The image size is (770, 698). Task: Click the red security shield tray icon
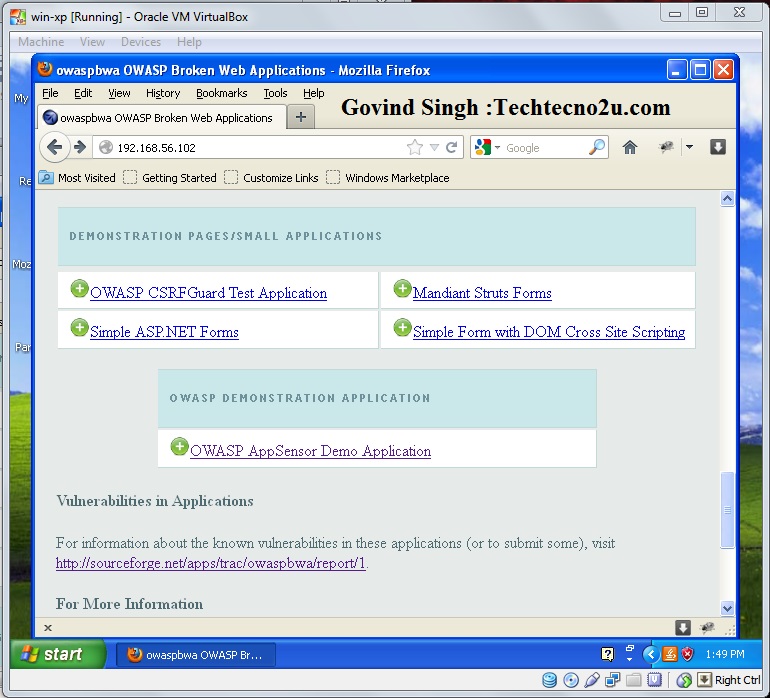688,654
